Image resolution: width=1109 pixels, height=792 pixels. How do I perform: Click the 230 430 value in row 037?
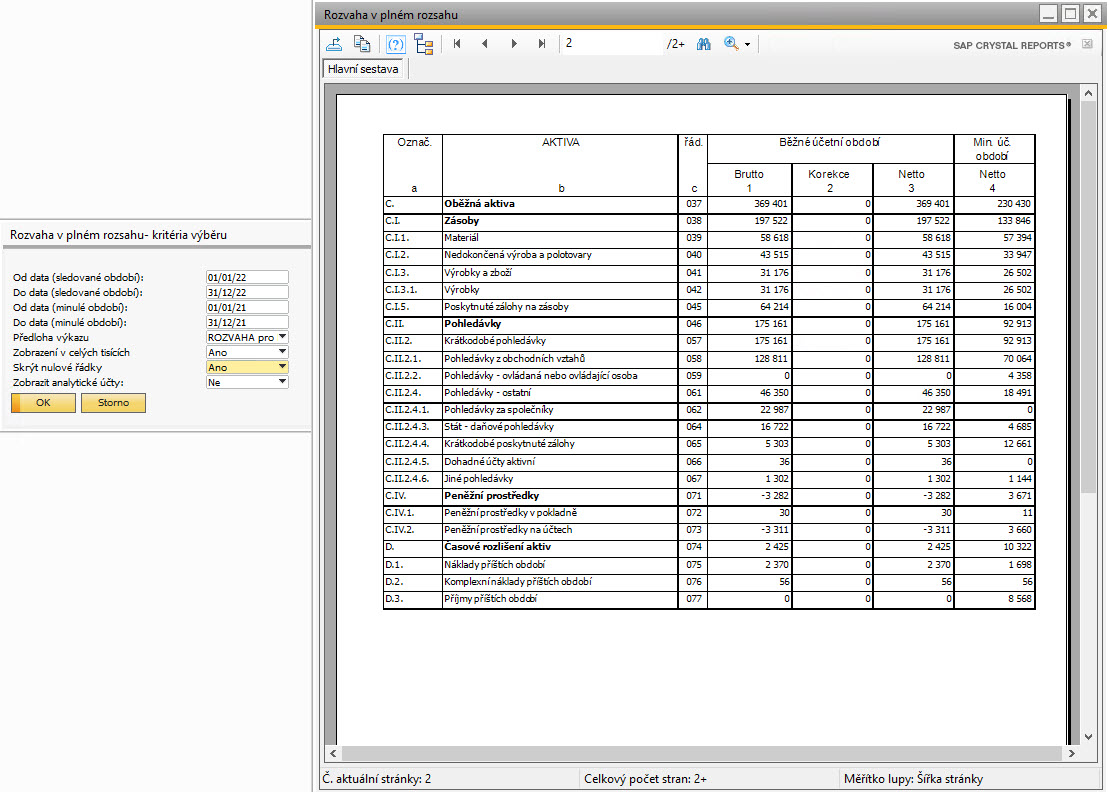point(1014,204)
